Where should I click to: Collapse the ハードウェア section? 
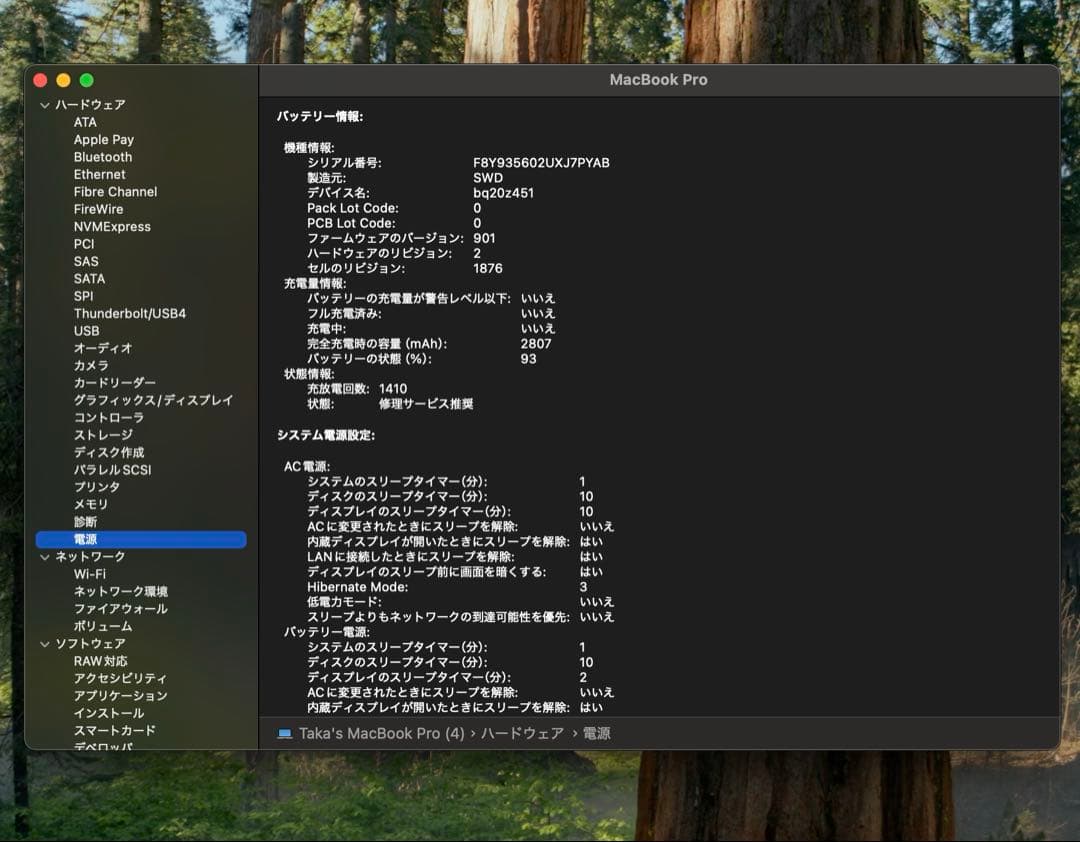45,104
